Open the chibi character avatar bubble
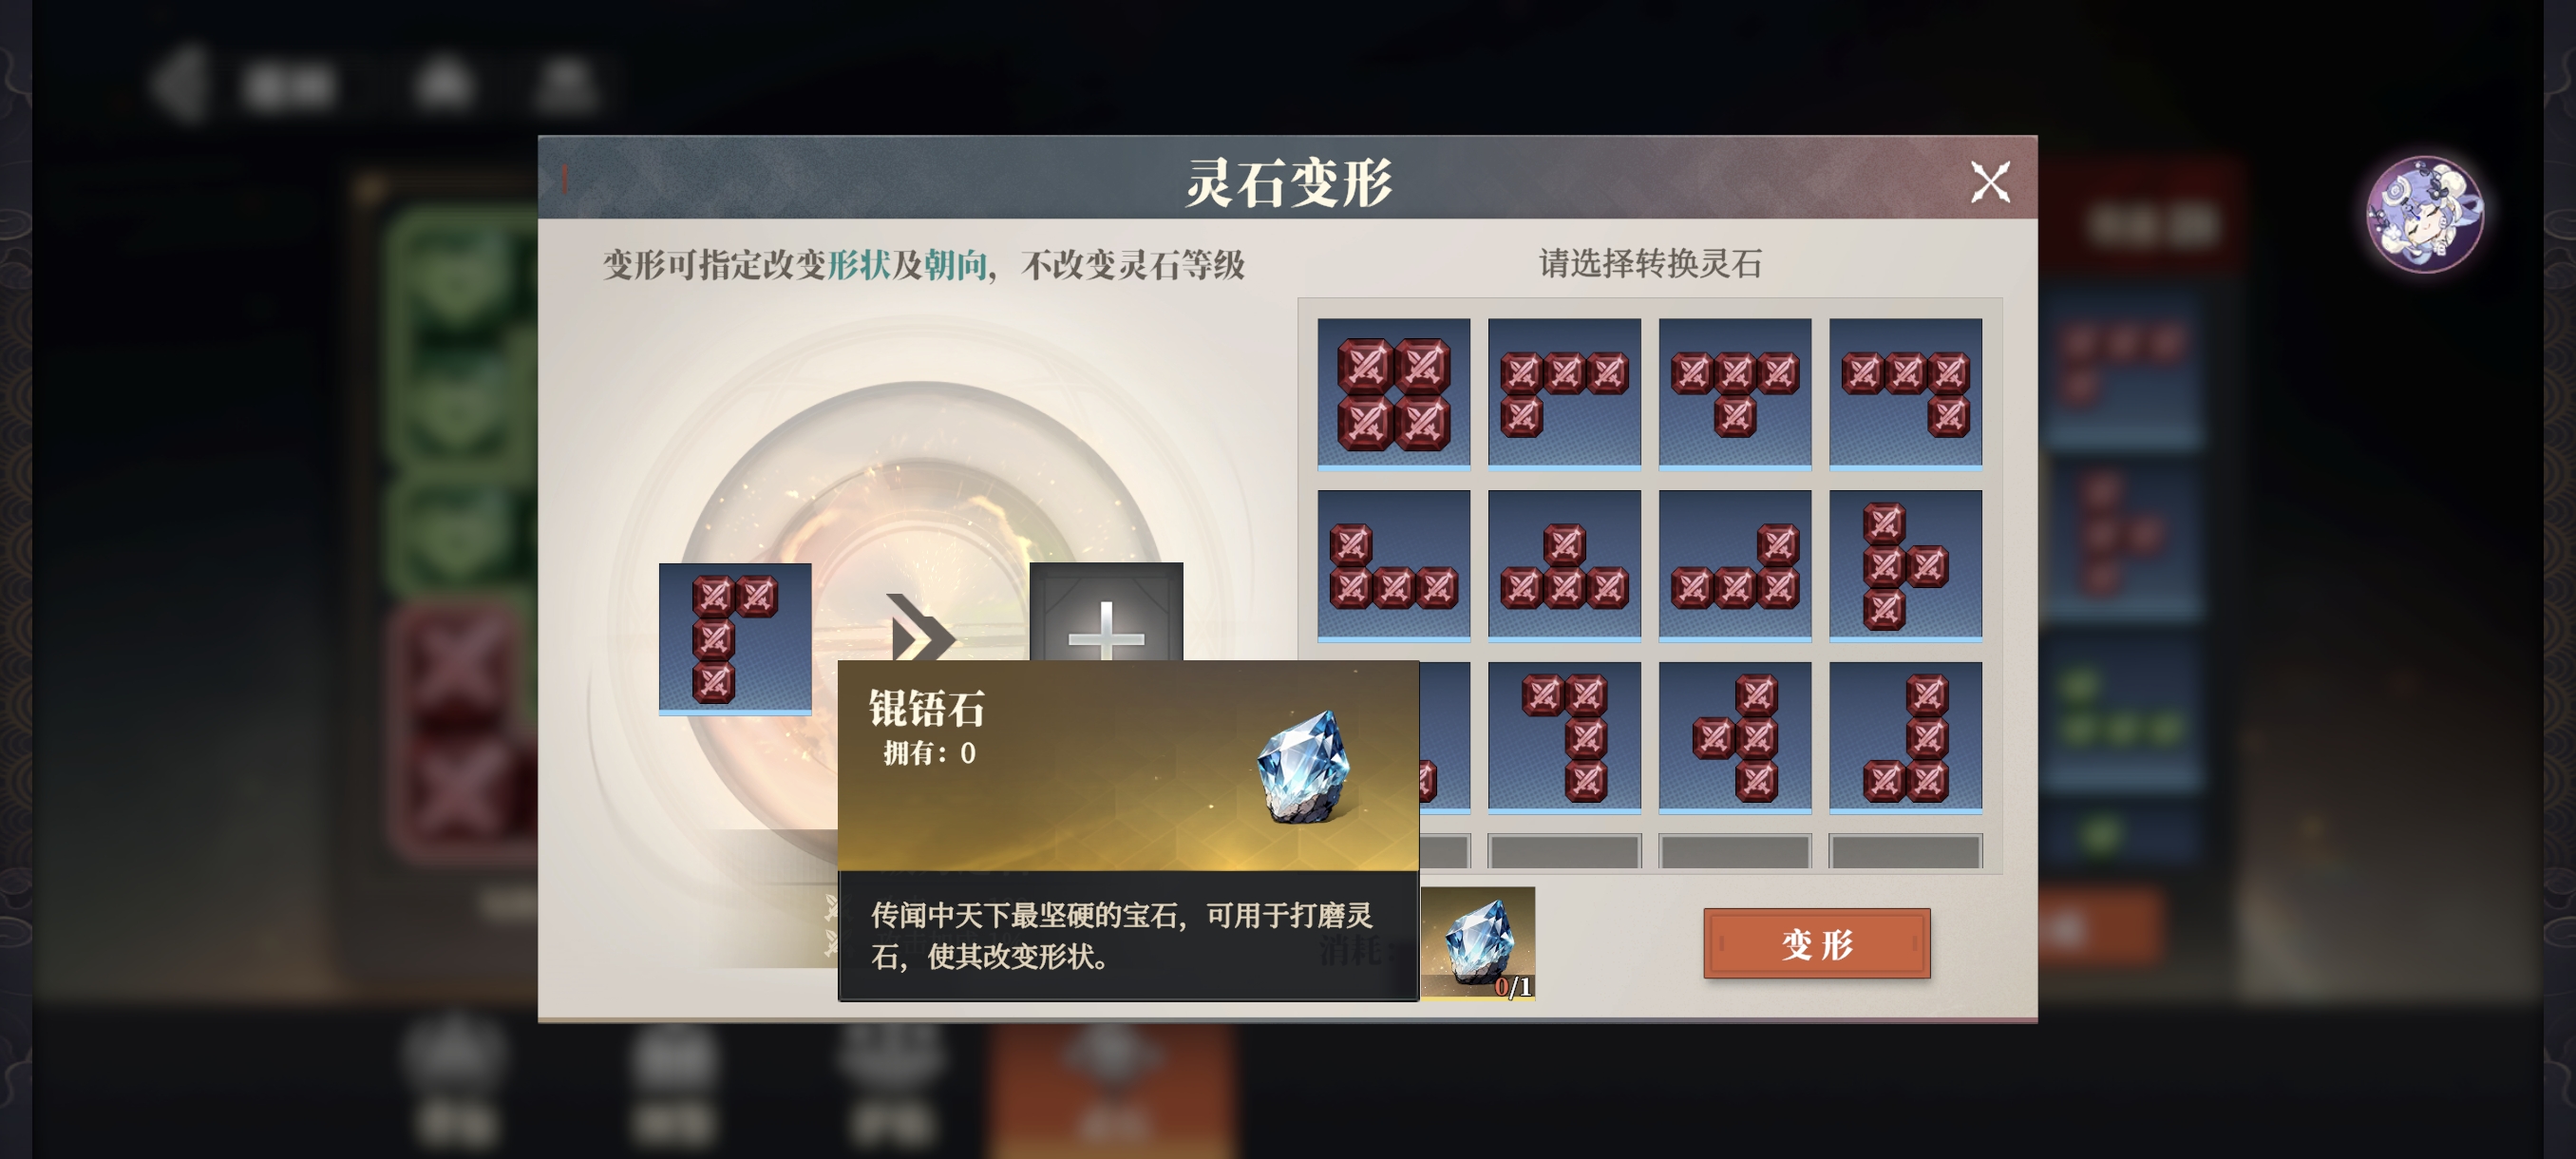 pos(2424,213)
